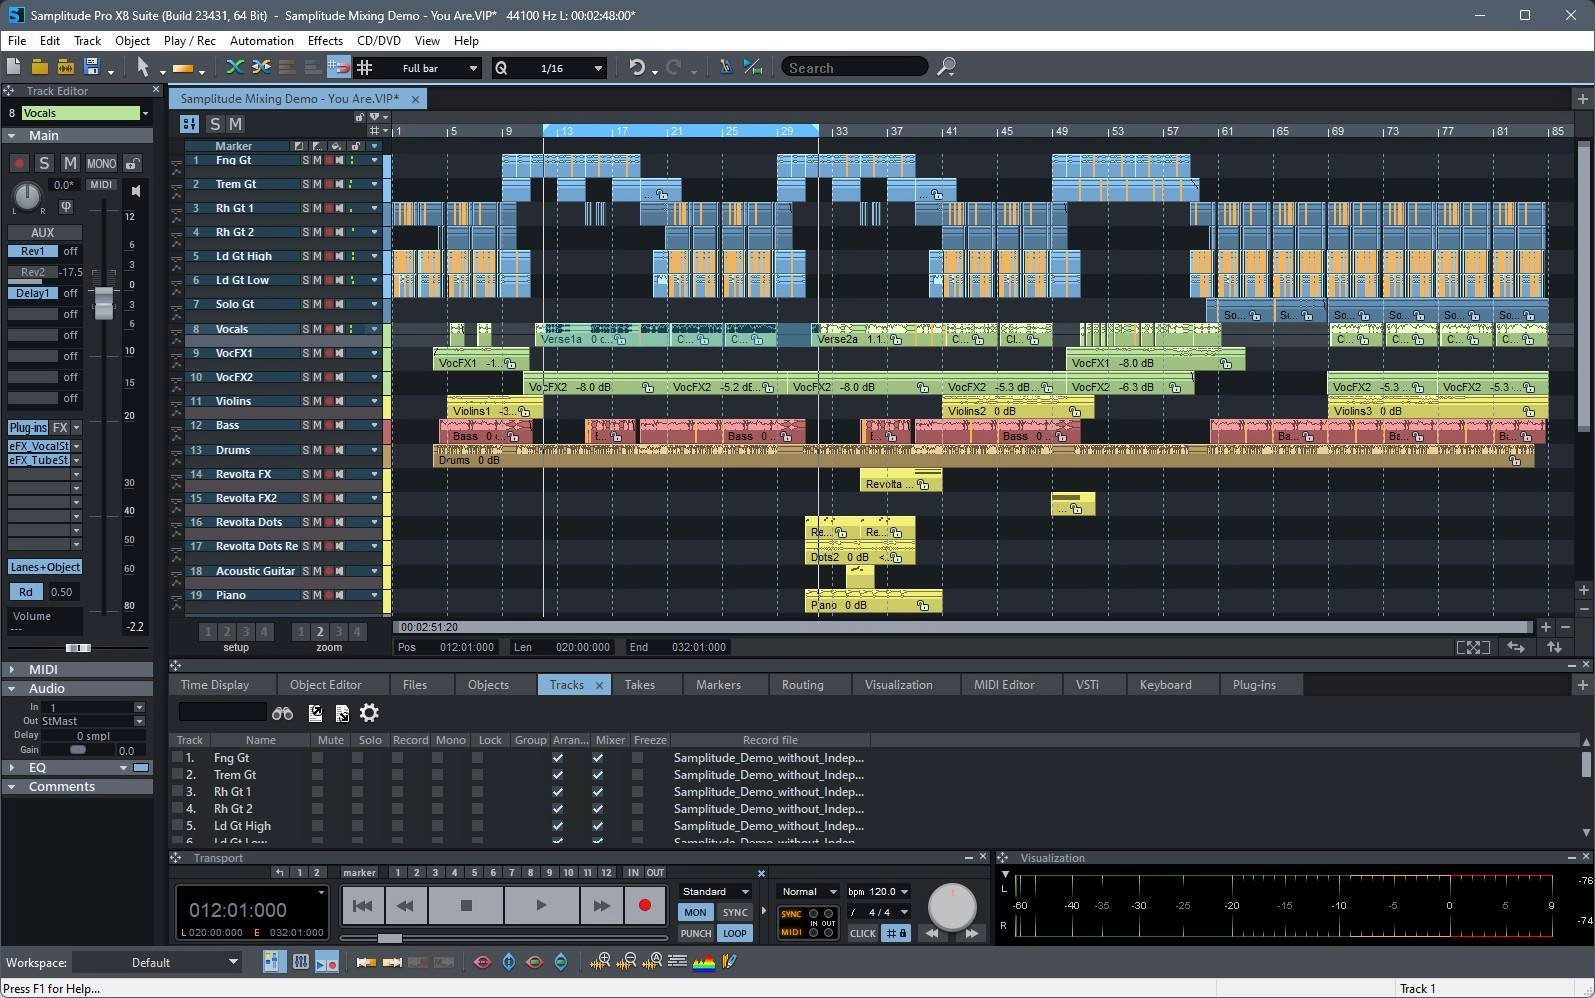Screen dimensions: 1595x998
Task: Click the track header view icon left of global S
Action: tap(189, 124)
